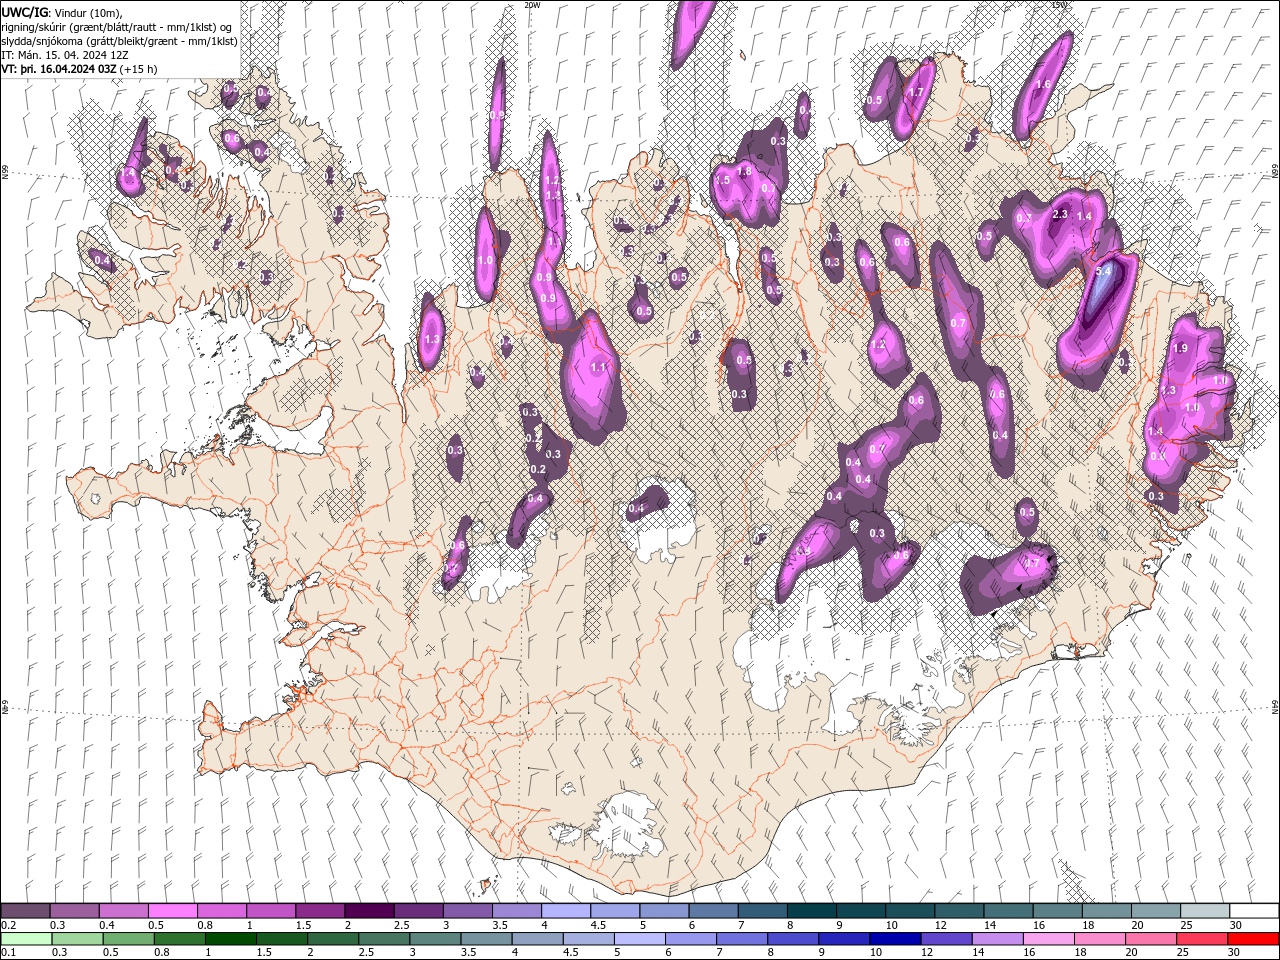Click the 'VT: þri. 16.04.2024 03Z' valid time
The image size is (1280, 960).
(59, 69)
